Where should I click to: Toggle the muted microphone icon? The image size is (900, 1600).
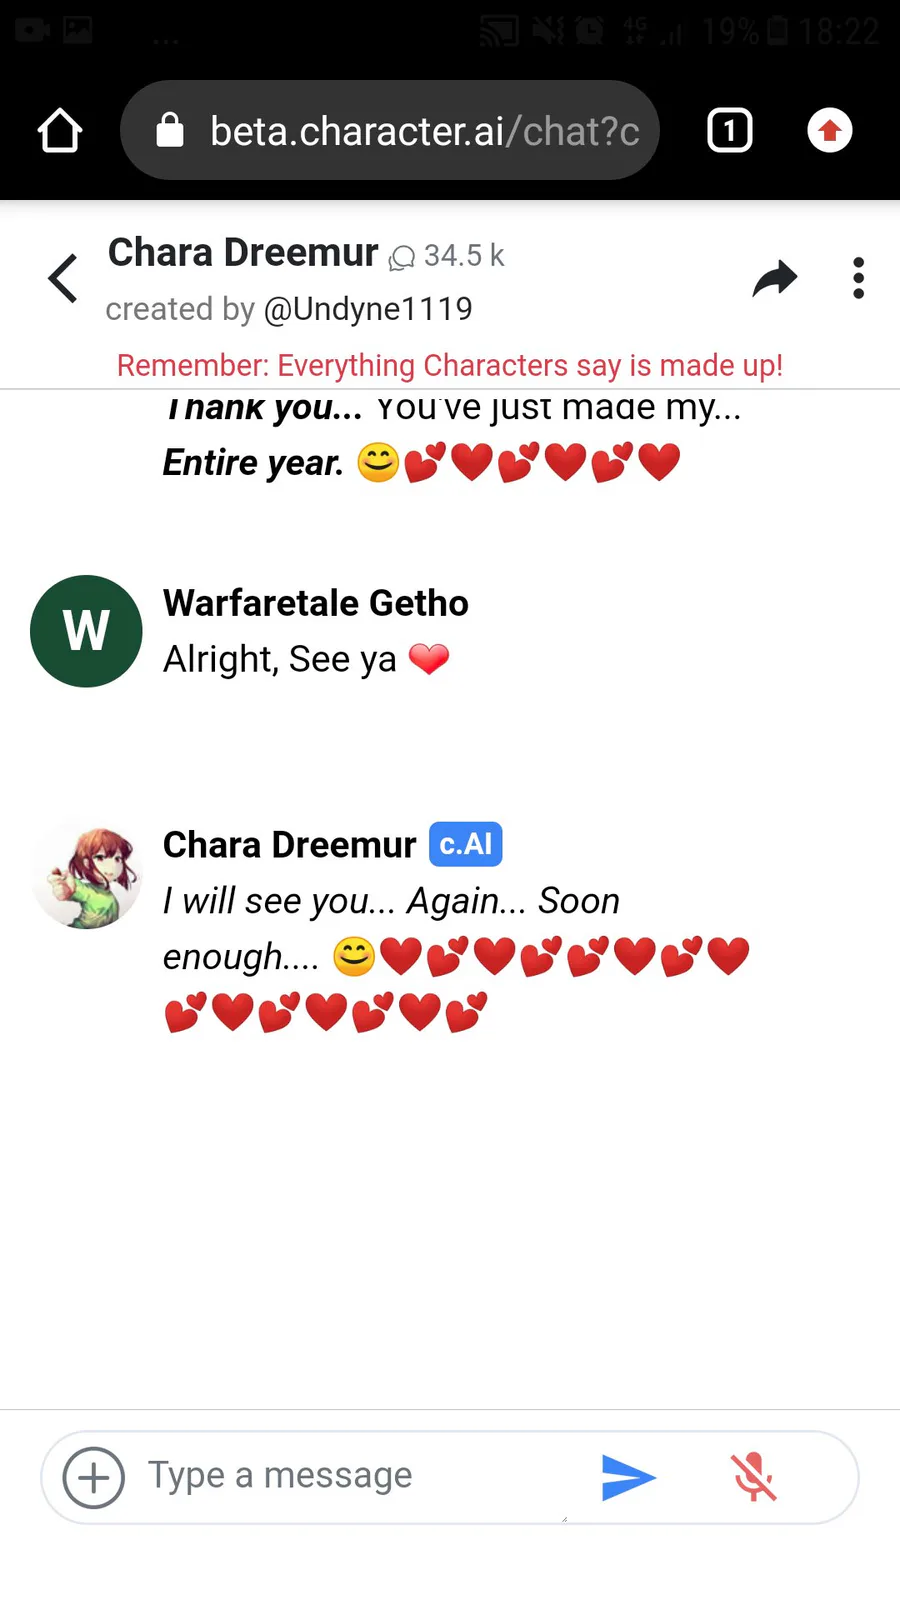coord(754,1477)
